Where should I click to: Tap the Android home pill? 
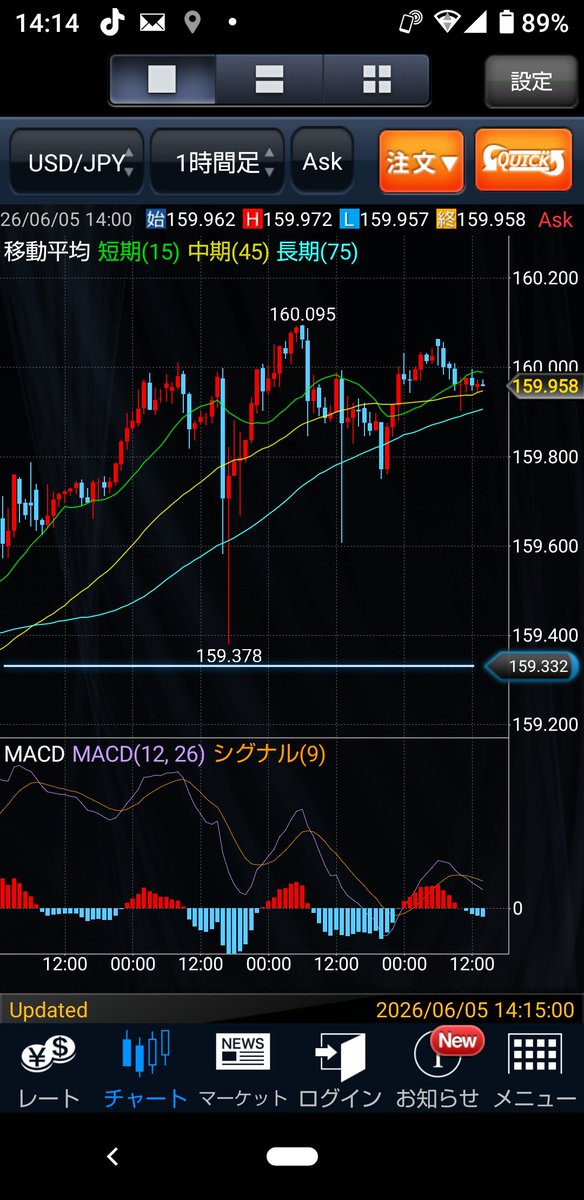click(292, 1157)
